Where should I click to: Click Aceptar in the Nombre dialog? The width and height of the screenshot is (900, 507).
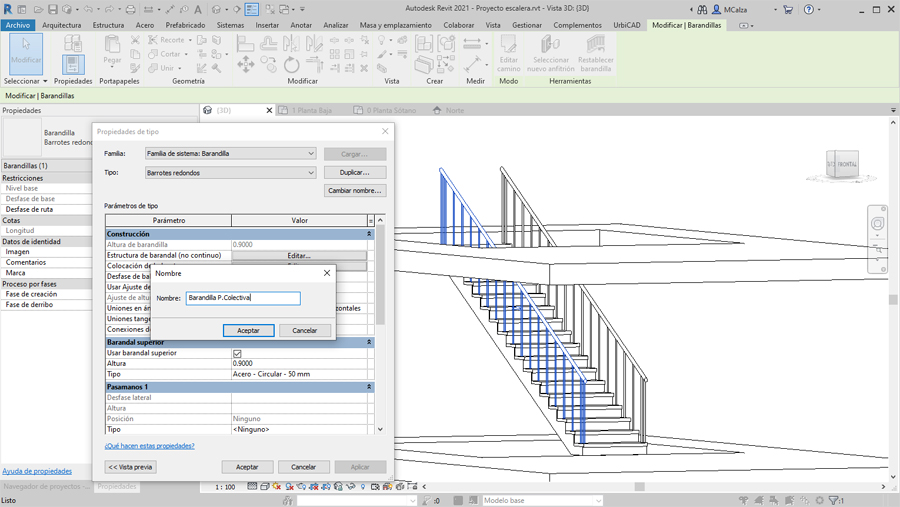coord(248,330)
